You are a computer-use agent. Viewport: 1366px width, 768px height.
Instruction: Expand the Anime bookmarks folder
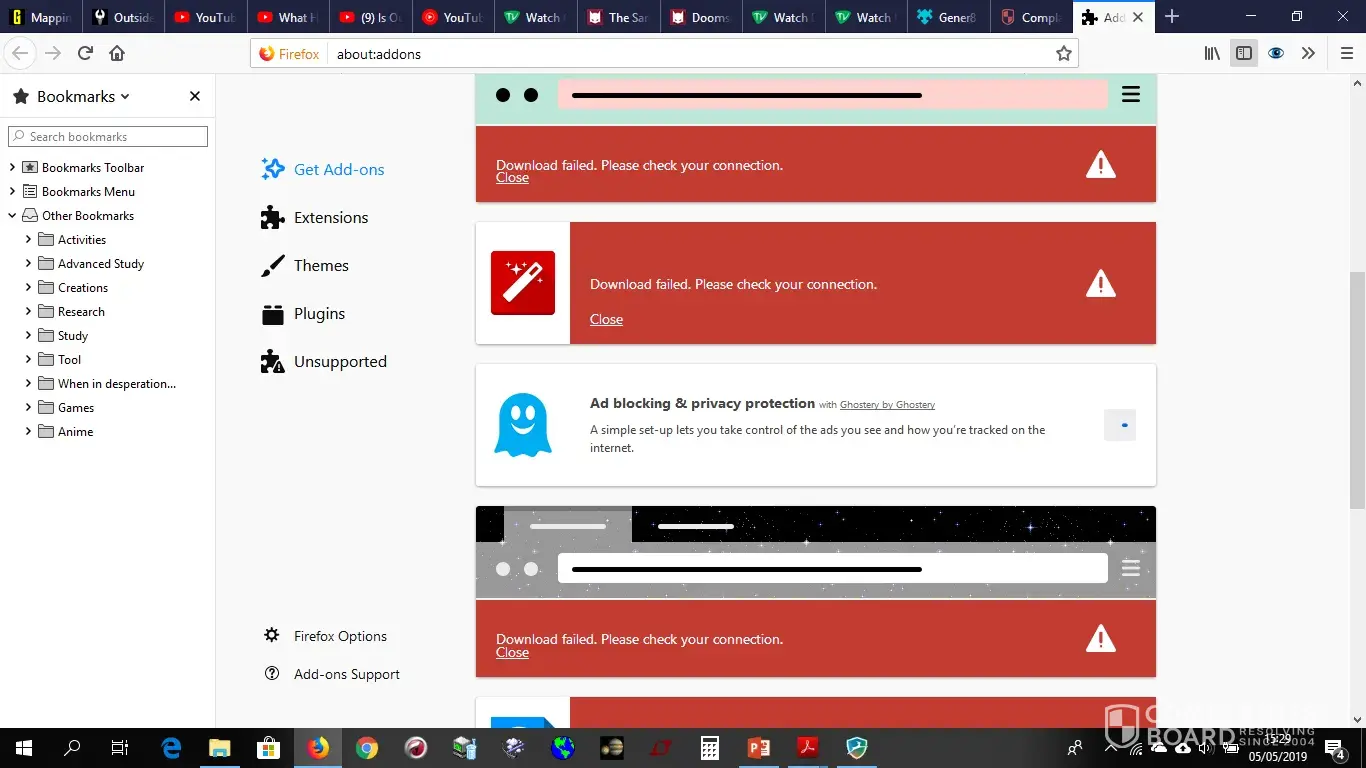click(x=28, y=432)
